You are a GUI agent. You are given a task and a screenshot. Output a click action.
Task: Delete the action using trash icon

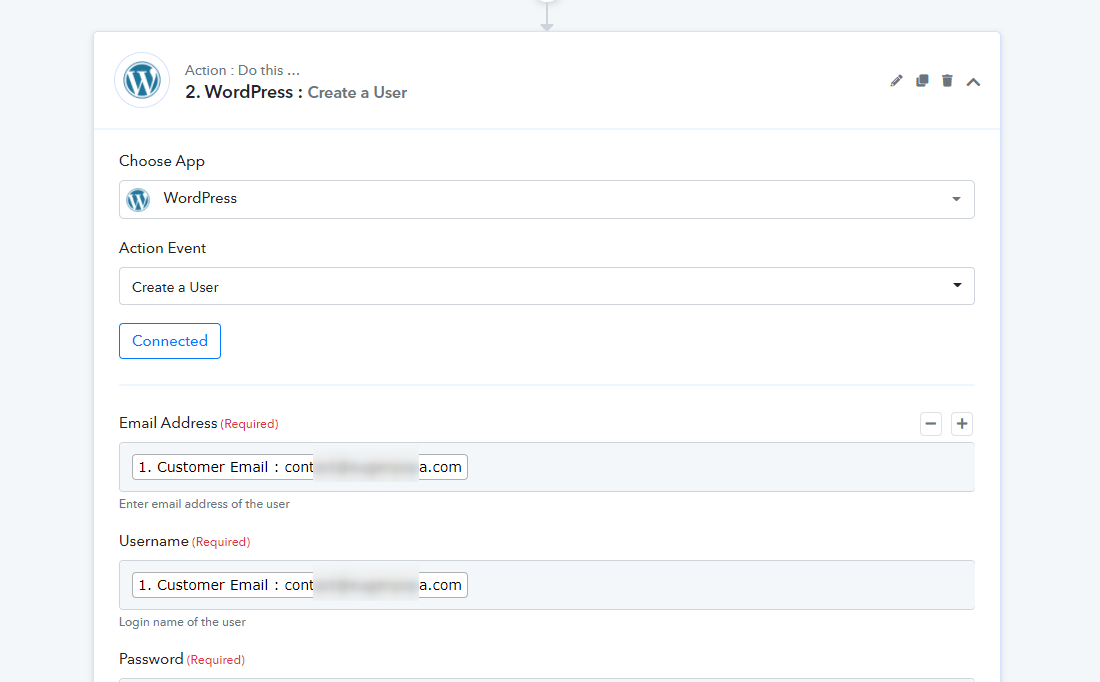pyautogui.click(x=947, y=81)
